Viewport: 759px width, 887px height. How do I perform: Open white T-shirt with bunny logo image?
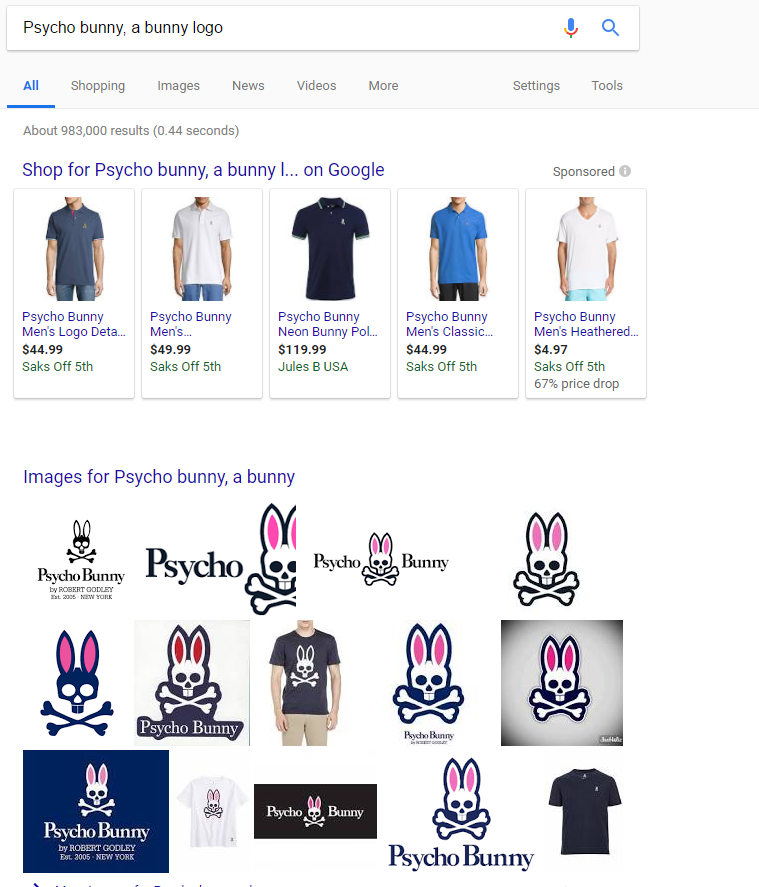[213, 811]
